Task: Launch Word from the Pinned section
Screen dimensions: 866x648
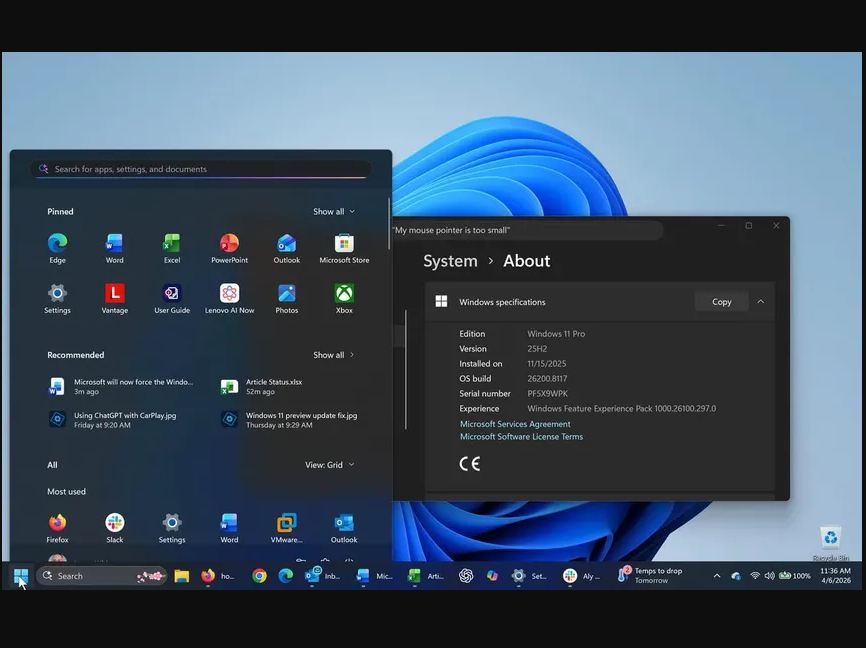Action: 115,249
